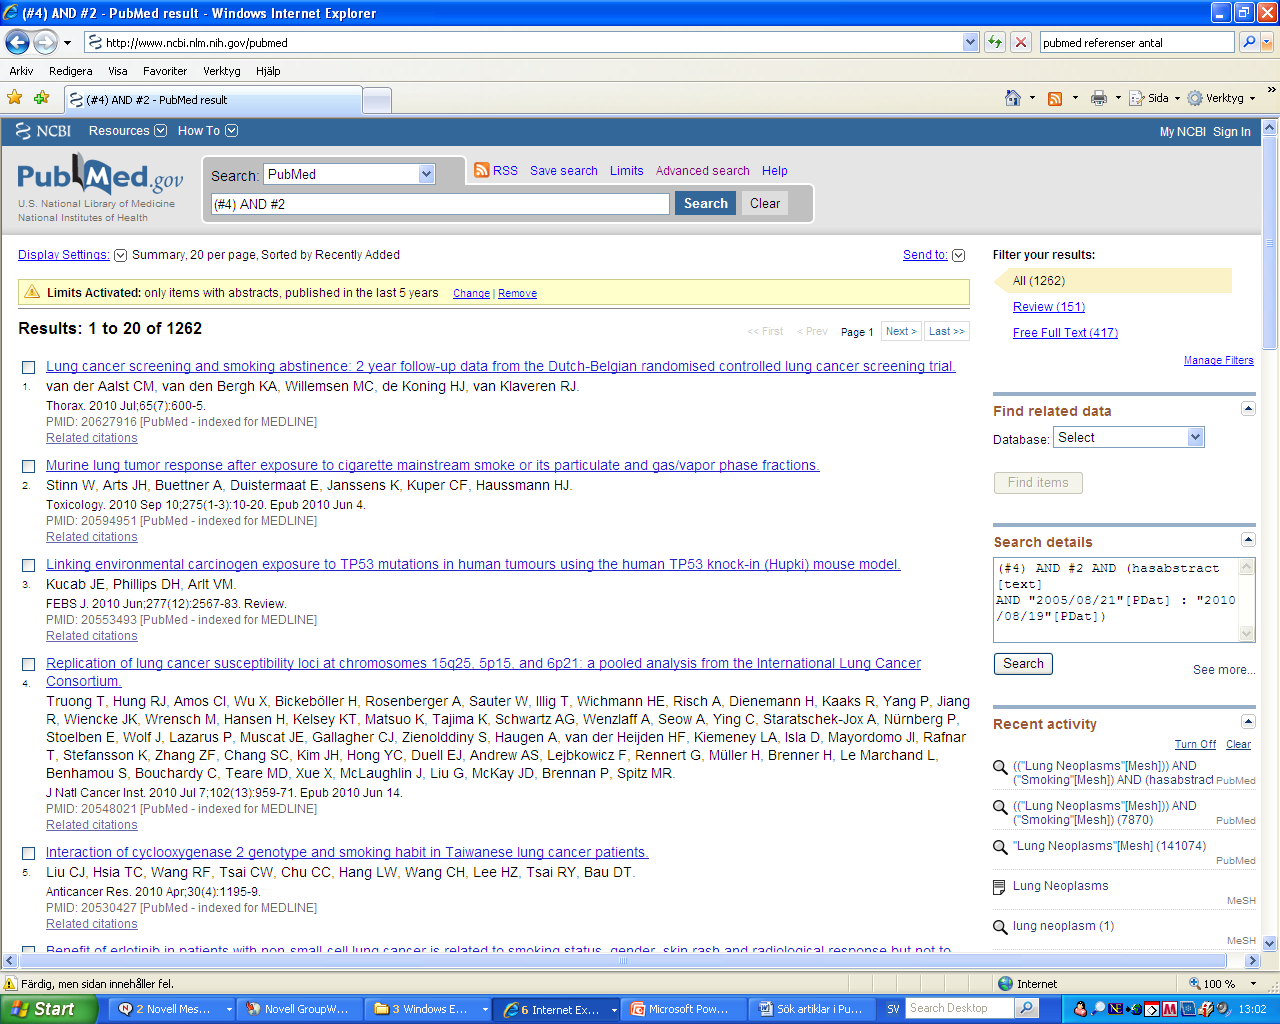Click the PubMed query input field
The height and width of the screenshot is (1024, 1280).
point(440,204)
